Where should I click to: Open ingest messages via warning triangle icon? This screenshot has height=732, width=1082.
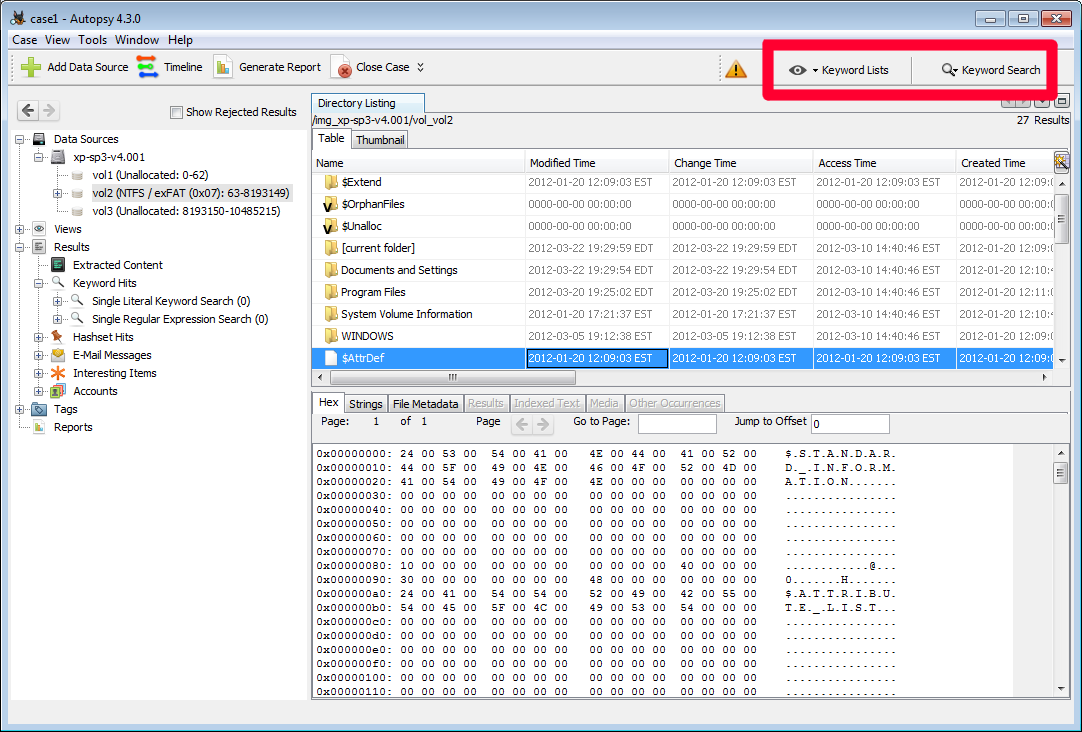tap(737, 70)
